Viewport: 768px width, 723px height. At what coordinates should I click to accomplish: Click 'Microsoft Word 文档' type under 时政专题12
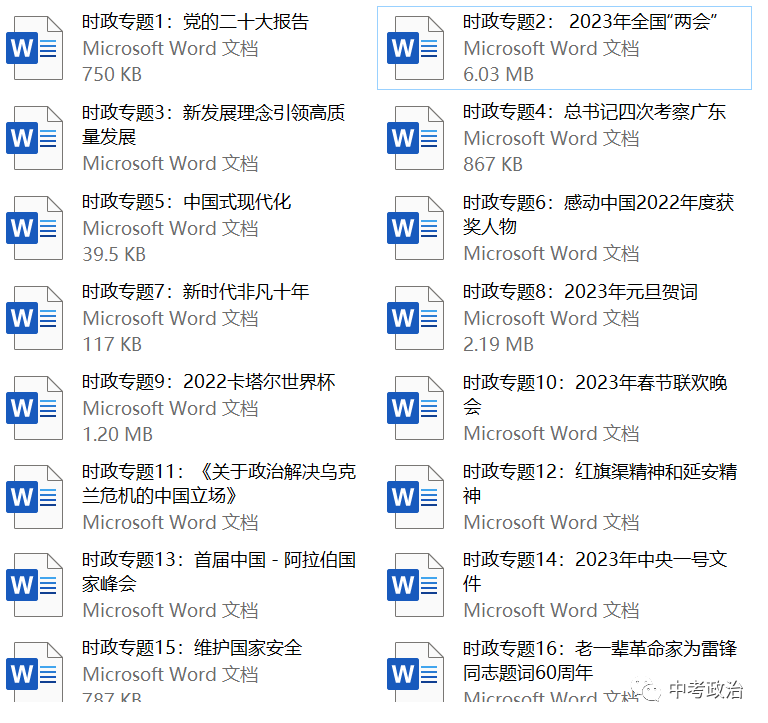(552, 523)
